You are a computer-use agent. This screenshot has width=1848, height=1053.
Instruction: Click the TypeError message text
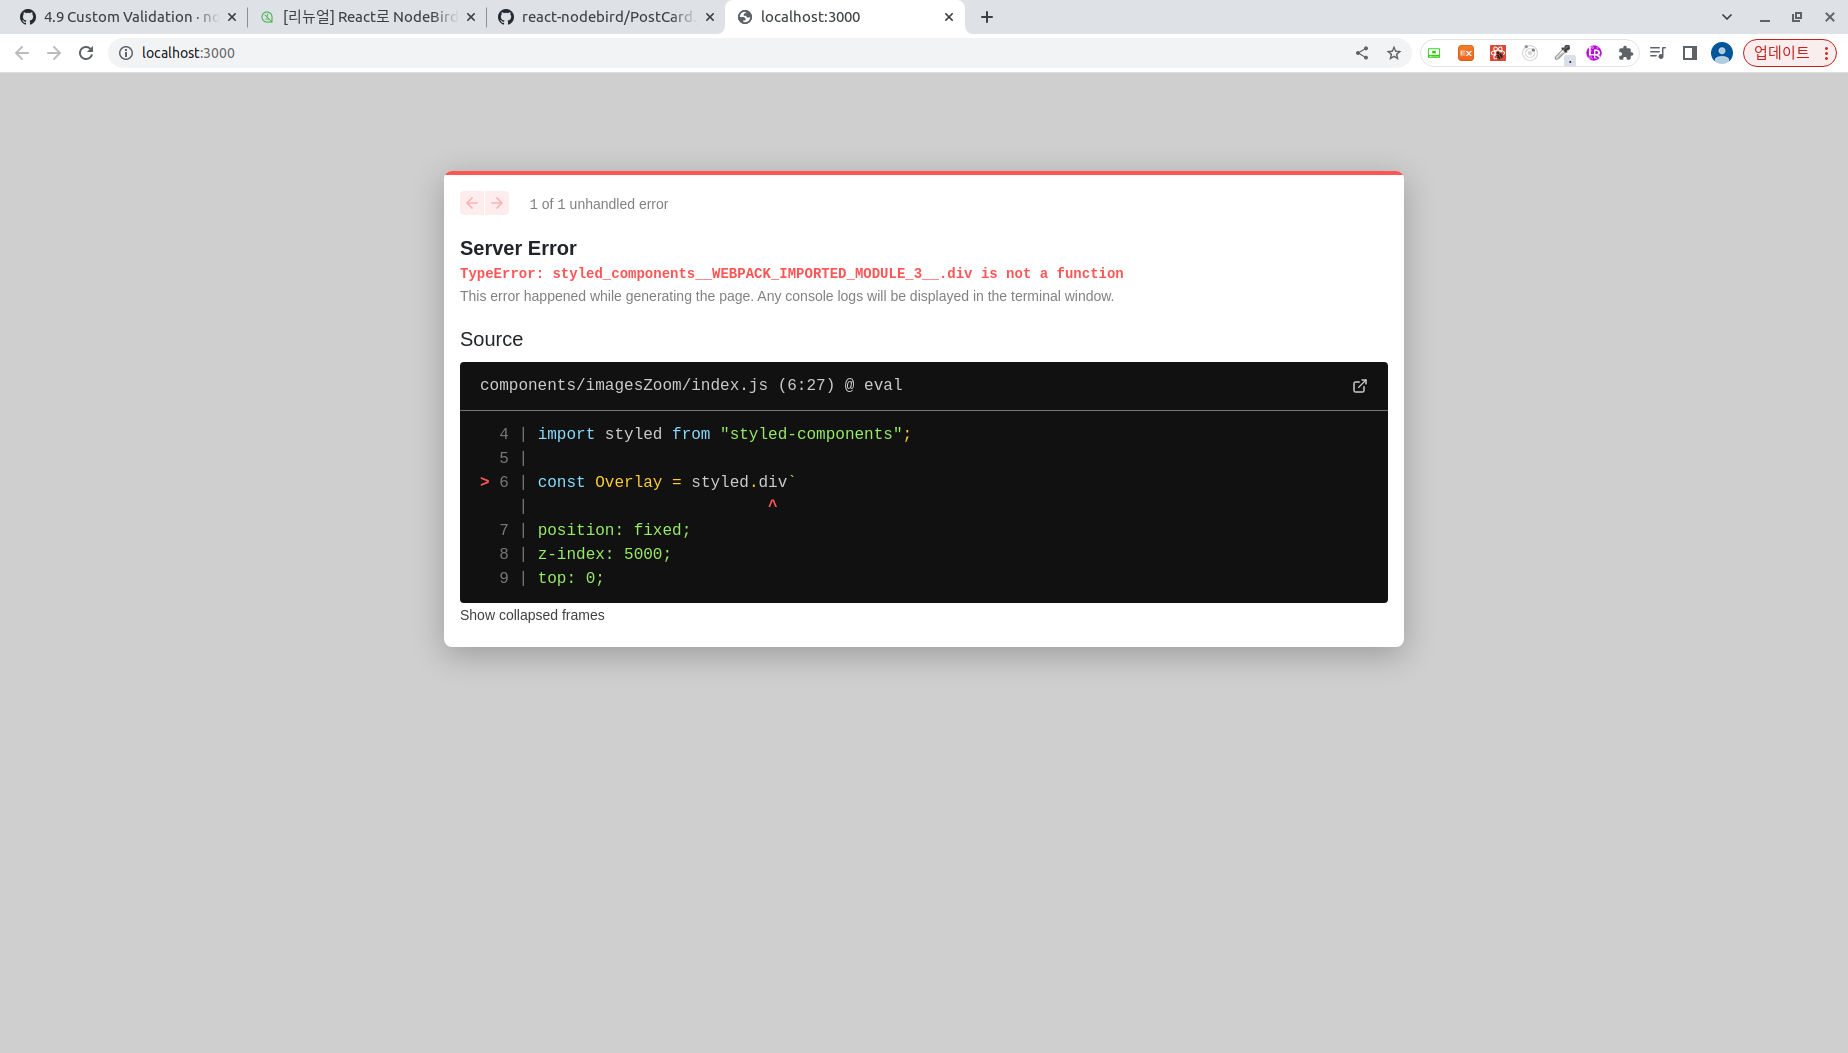tap(791, 273)
